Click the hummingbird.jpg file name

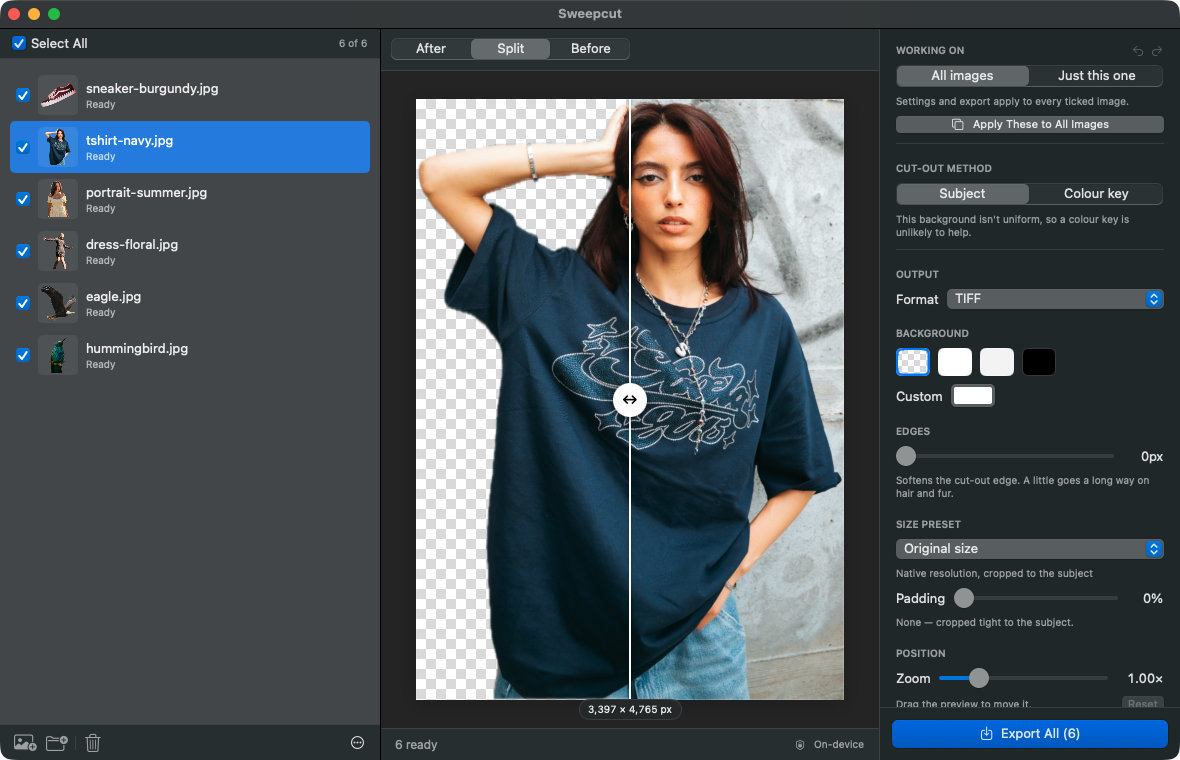[137, 348]
